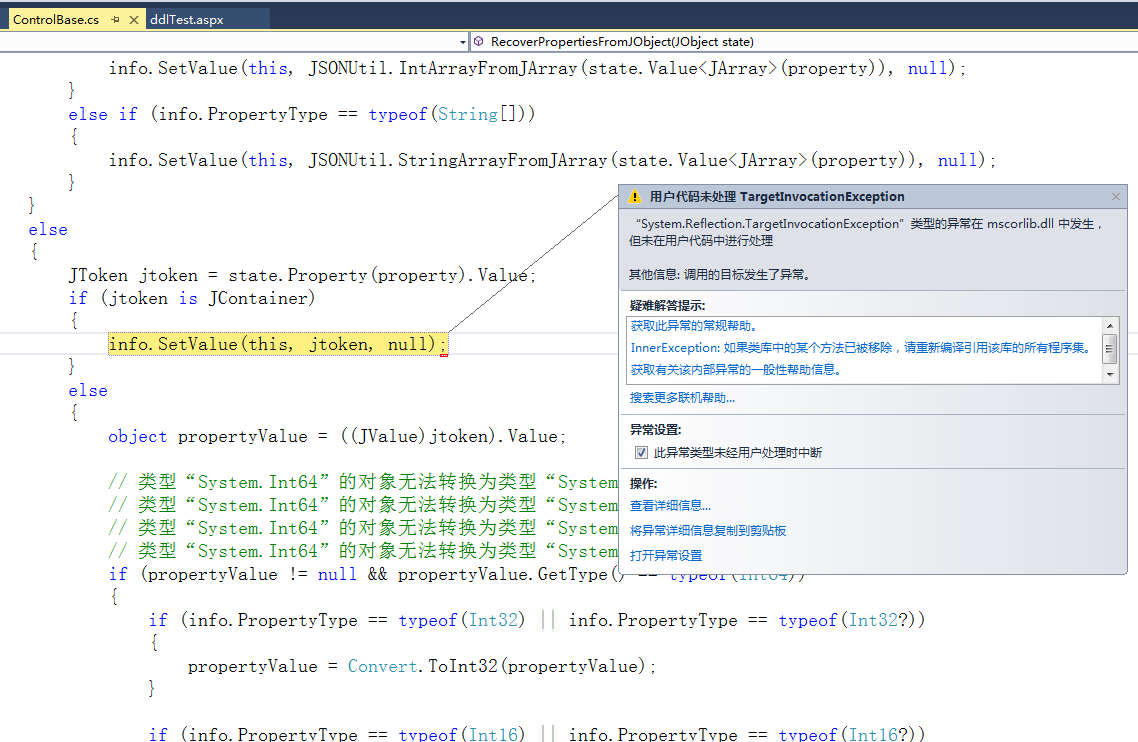Screen dimensions: 1138x742
Task: Select the ControlBase.cs tab
Action: tap(56, 20)
